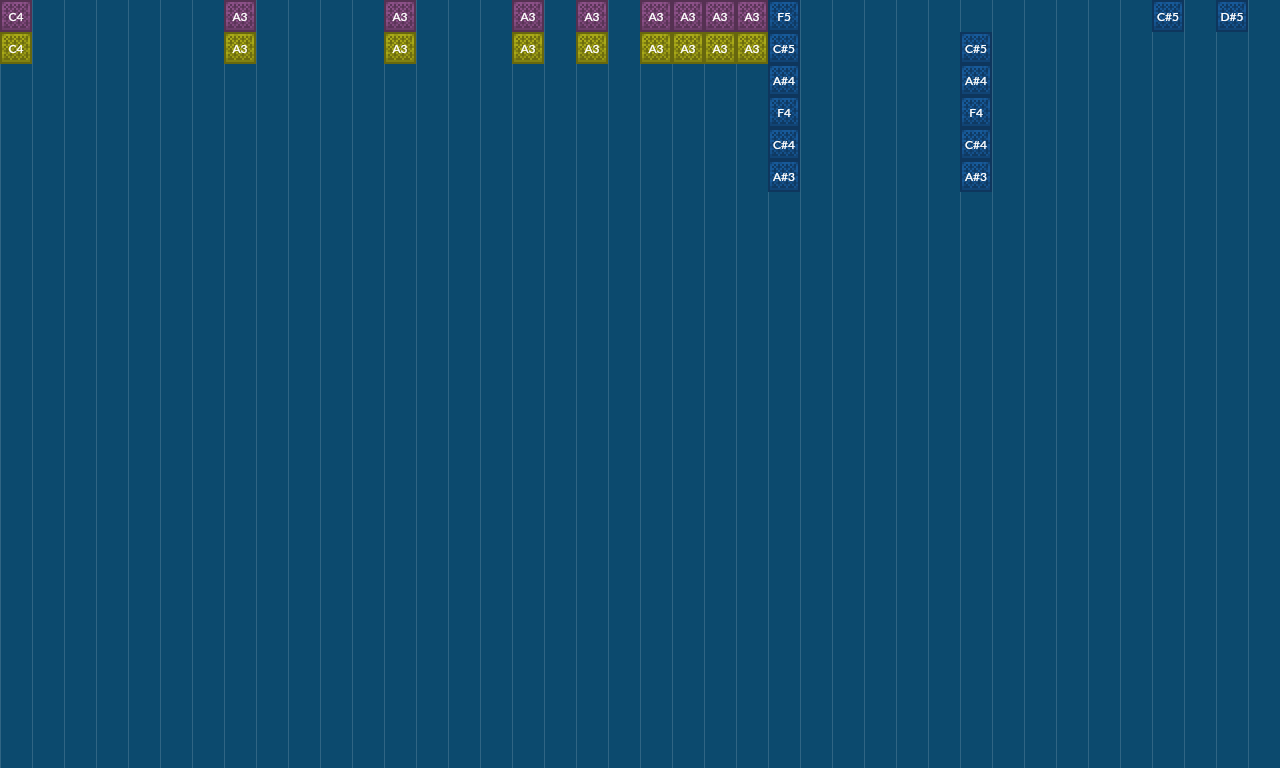
Task: Select the pink C4 note in the first column
Action: tap(15, 16)
